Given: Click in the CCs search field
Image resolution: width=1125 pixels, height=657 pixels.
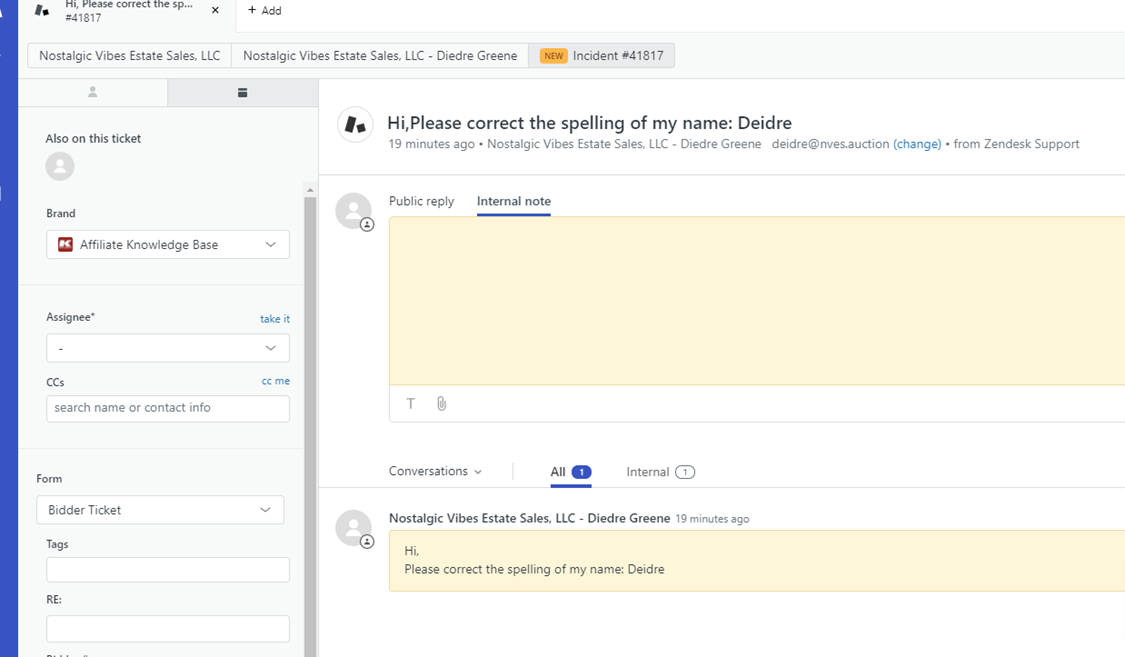Looking at the screenshot, I should tap(168, 408).
